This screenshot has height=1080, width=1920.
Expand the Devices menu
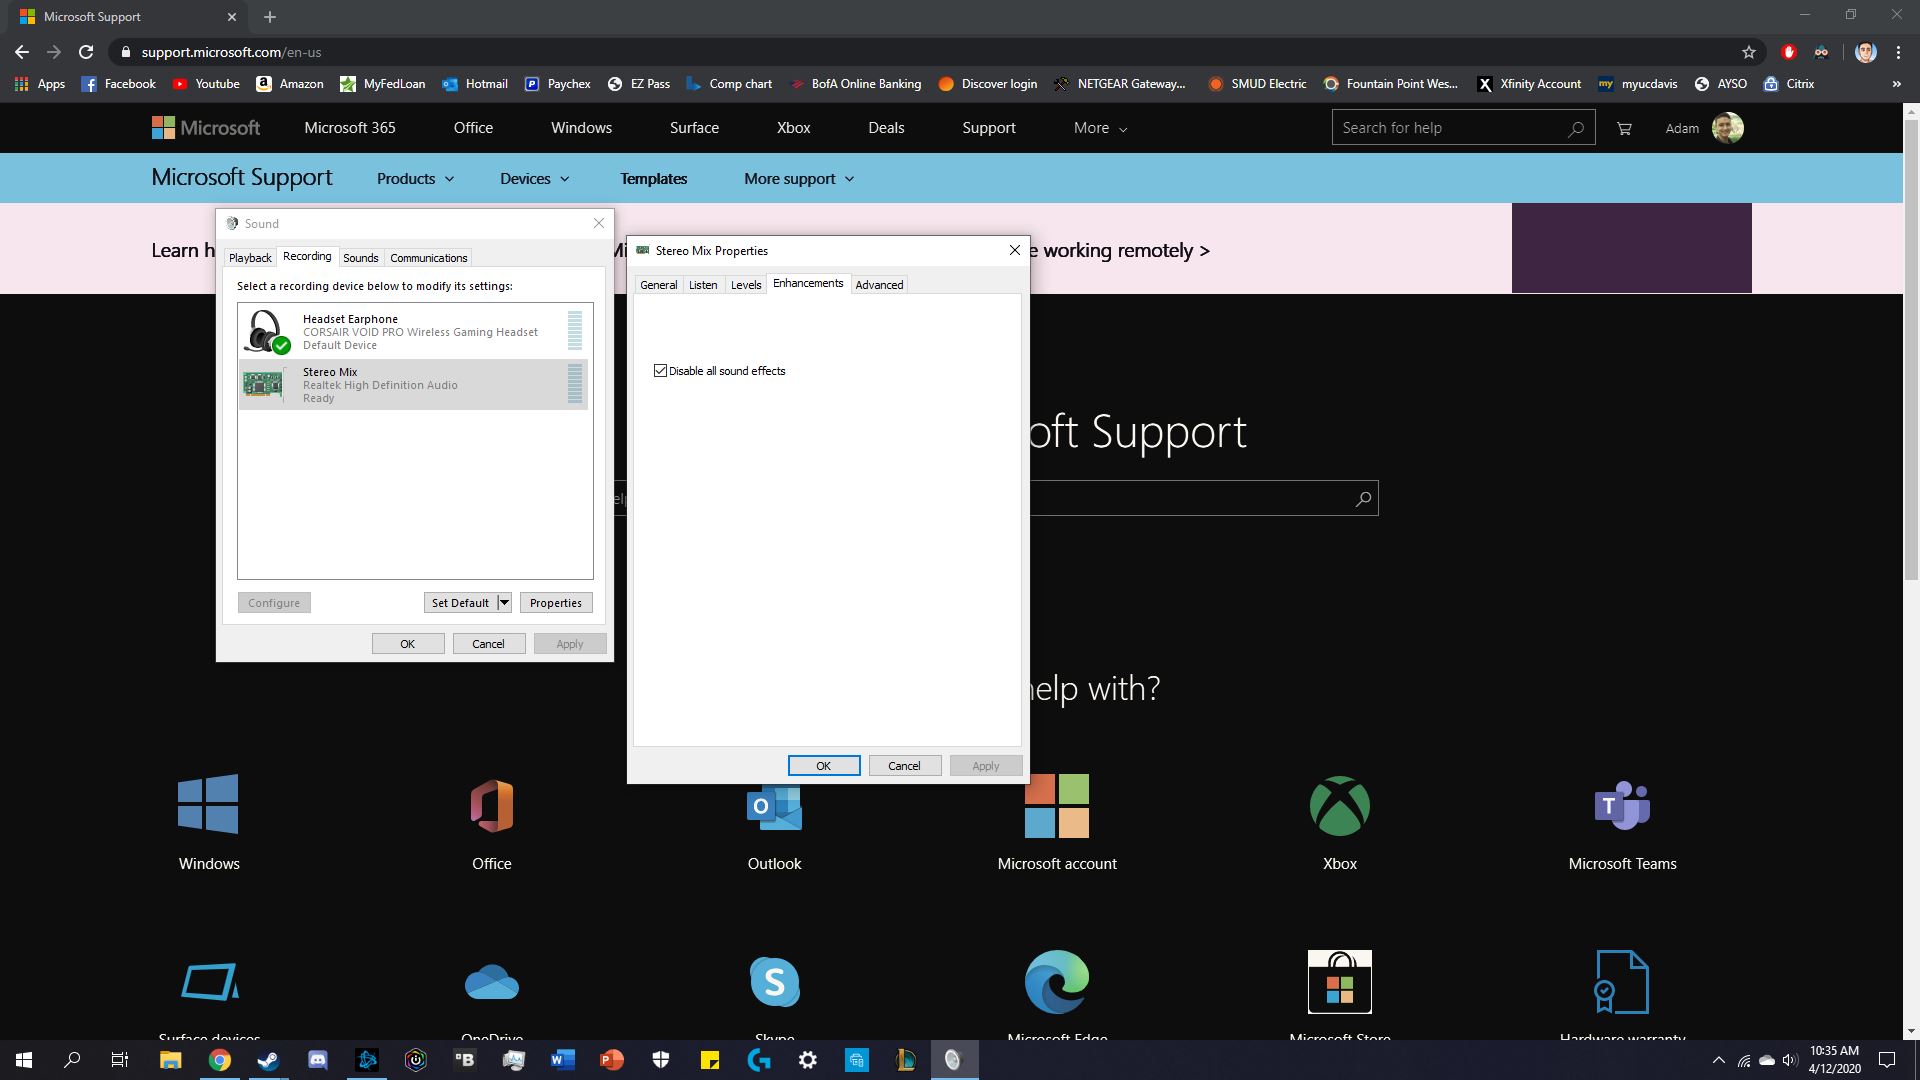click(x=534, y=179)
